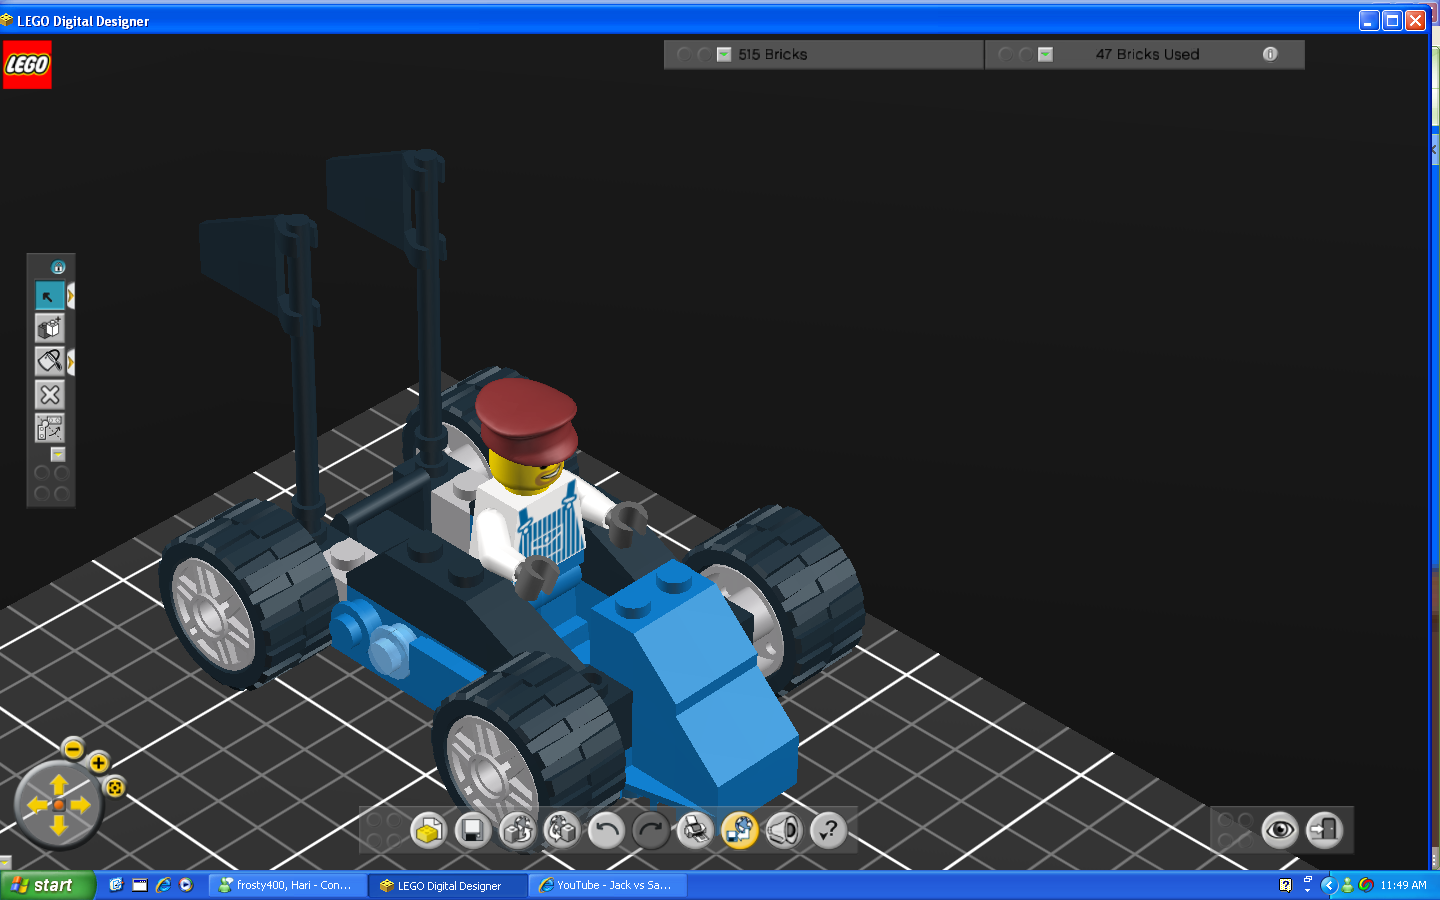Click the highlighted globe web-sharing icon
1440x900 pixels.
(x=740, y=830)
